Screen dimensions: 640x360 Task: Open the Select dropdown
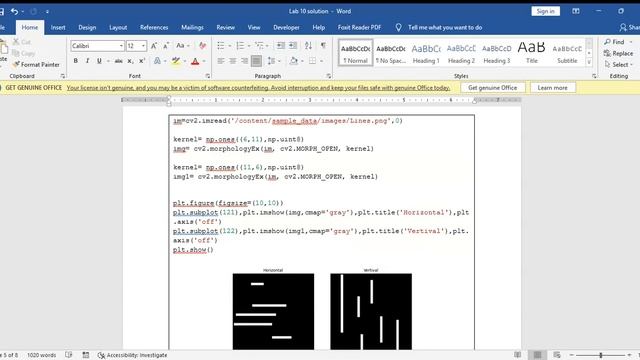(x=618, y=64)
